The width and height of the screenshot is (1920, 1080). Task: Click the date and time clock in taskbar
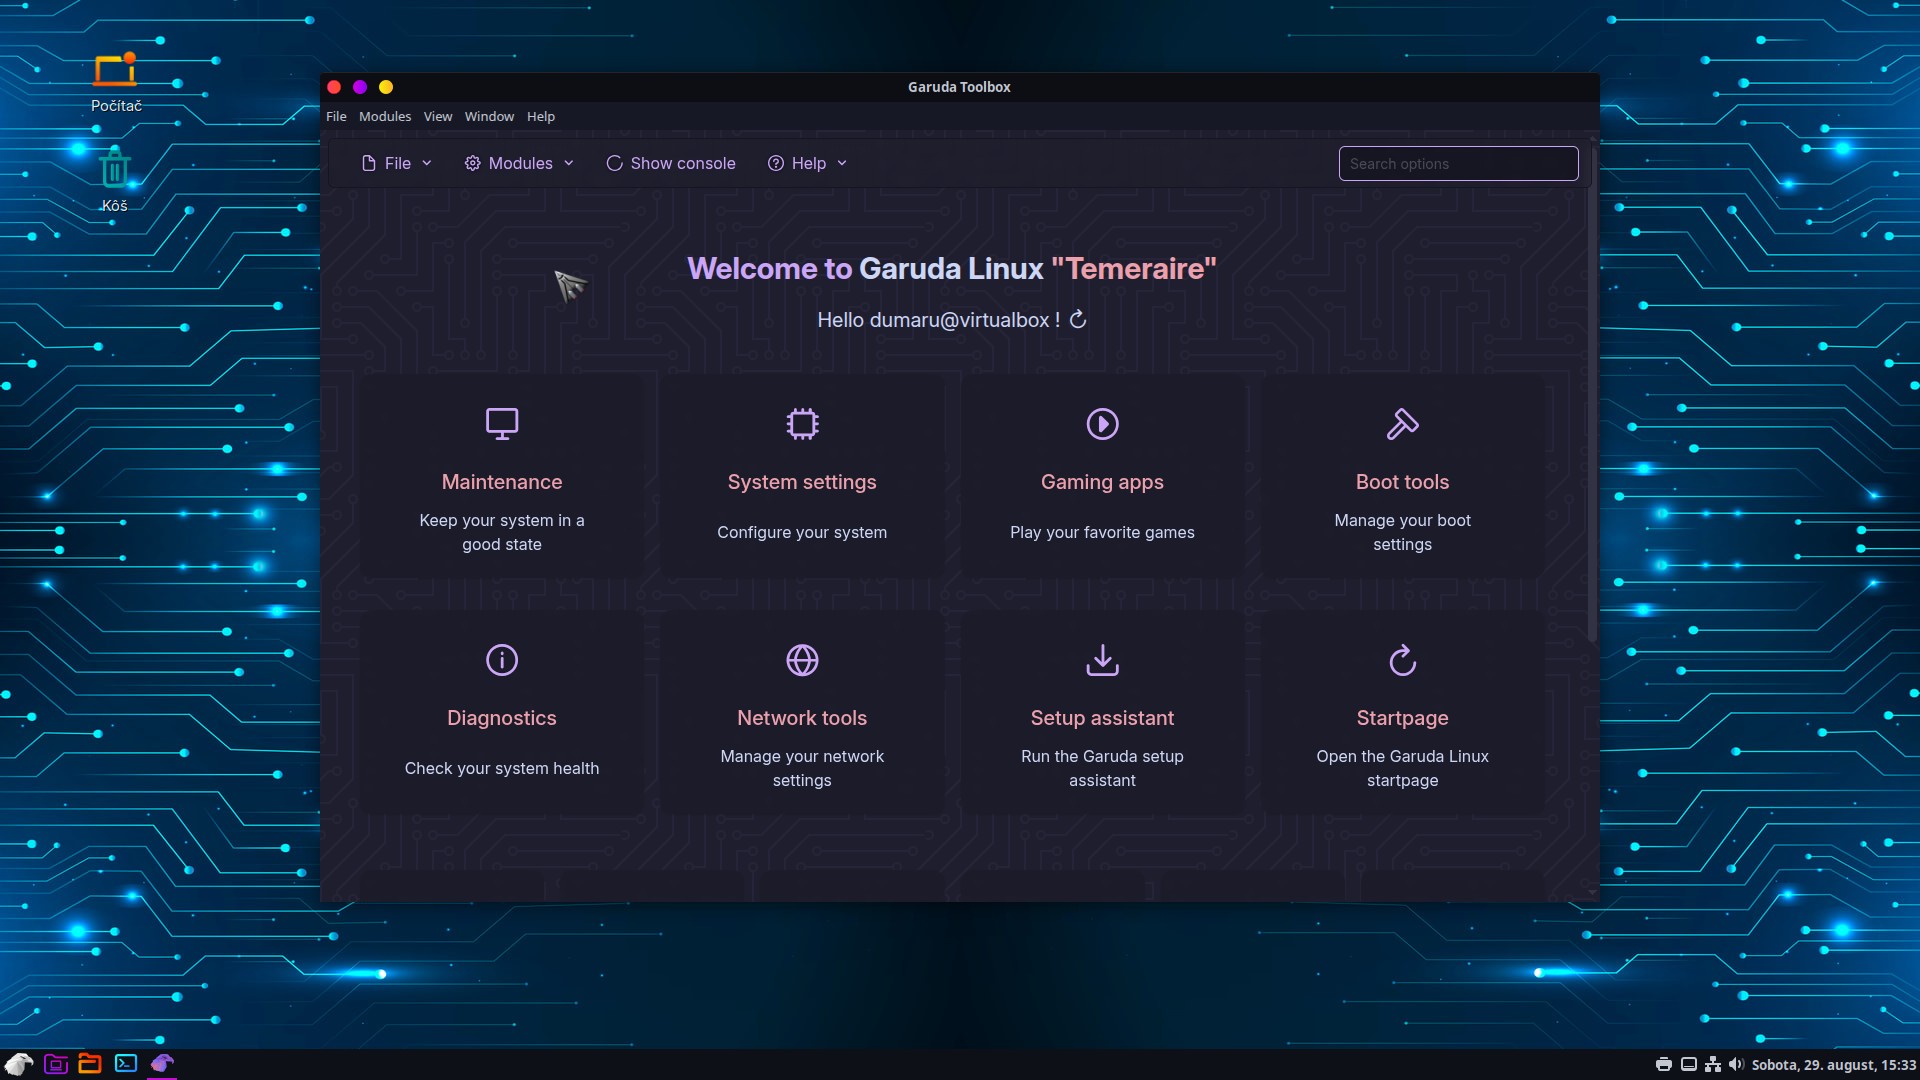(x=1834, y=1065)
